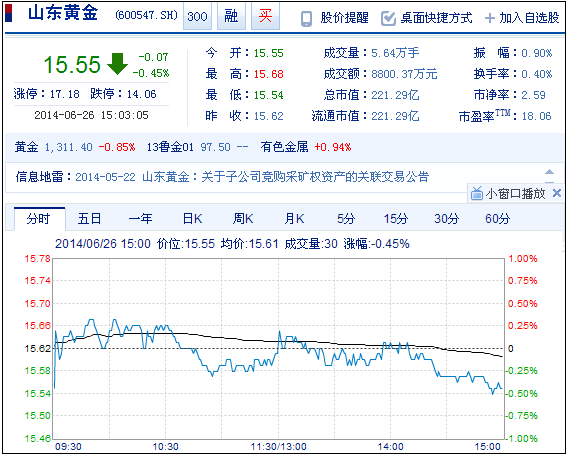Switch to the 一年 one-year tab
Viewport: 567px width, 455px height.
(x=140, y=219)
